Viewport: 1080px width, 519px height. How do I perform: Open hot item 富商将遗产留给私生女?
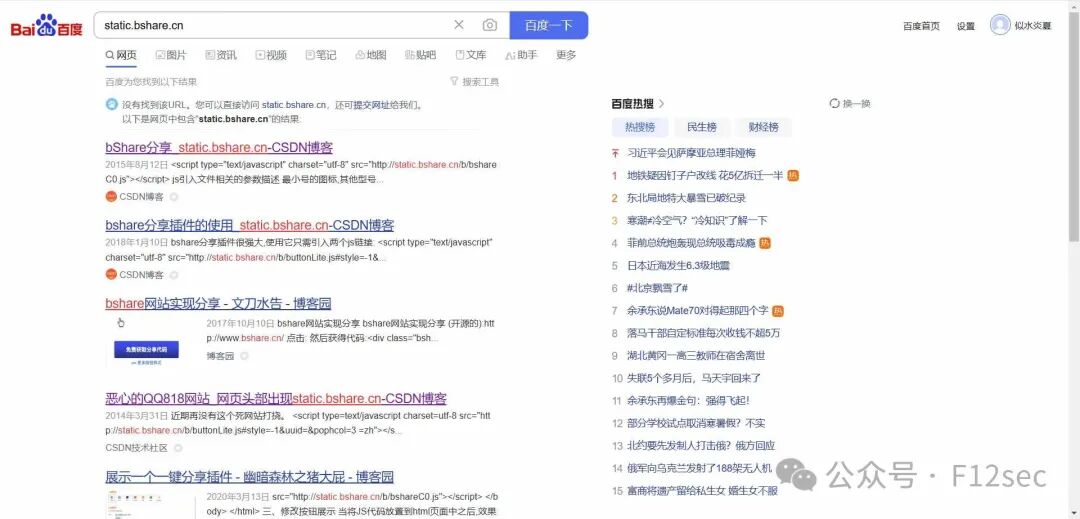(x=702, y=491)
